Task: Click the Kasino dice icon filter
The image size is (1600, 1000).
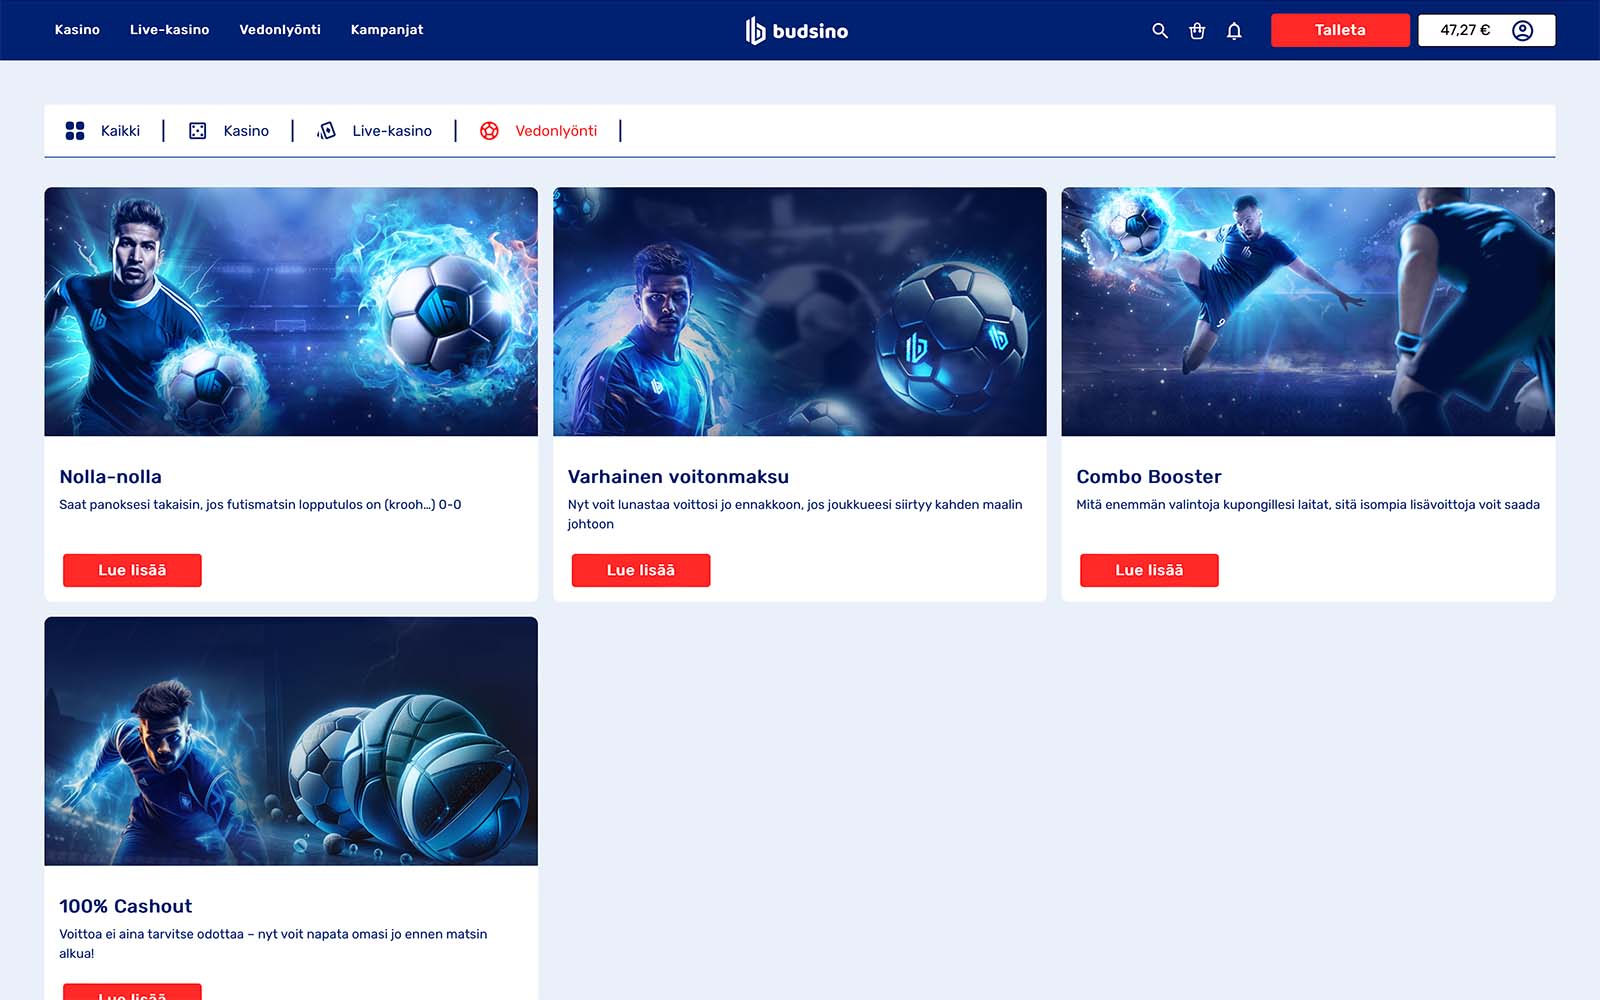Action: (198, 131)
